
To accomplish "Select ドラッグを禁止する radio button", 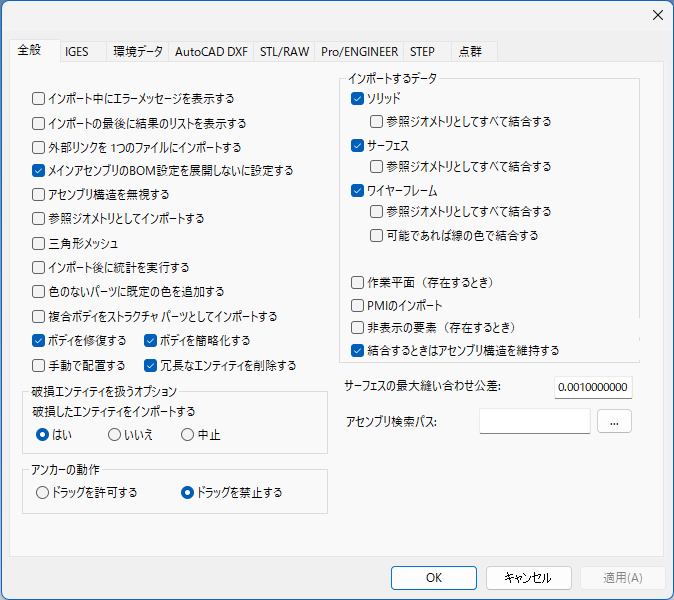I will [x=187, y=492].
